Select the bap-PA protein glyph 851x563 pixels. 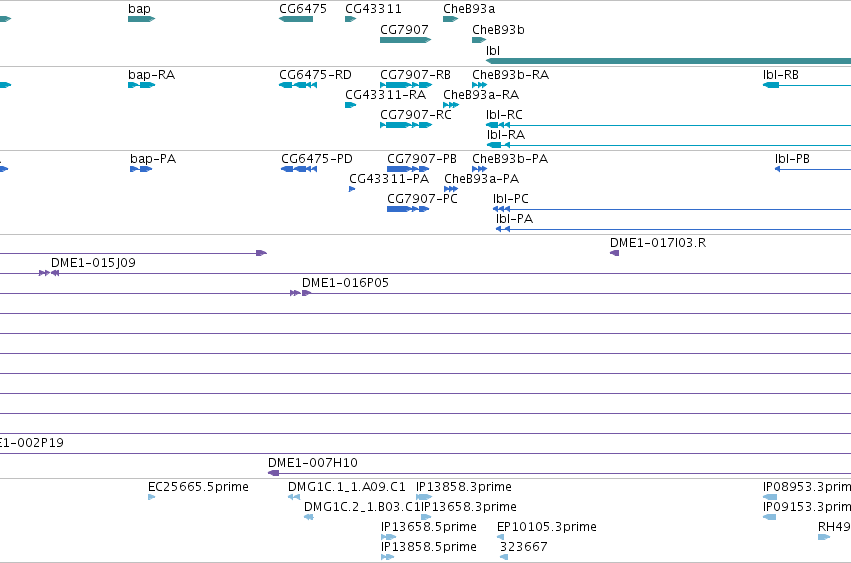click(141, 169)
